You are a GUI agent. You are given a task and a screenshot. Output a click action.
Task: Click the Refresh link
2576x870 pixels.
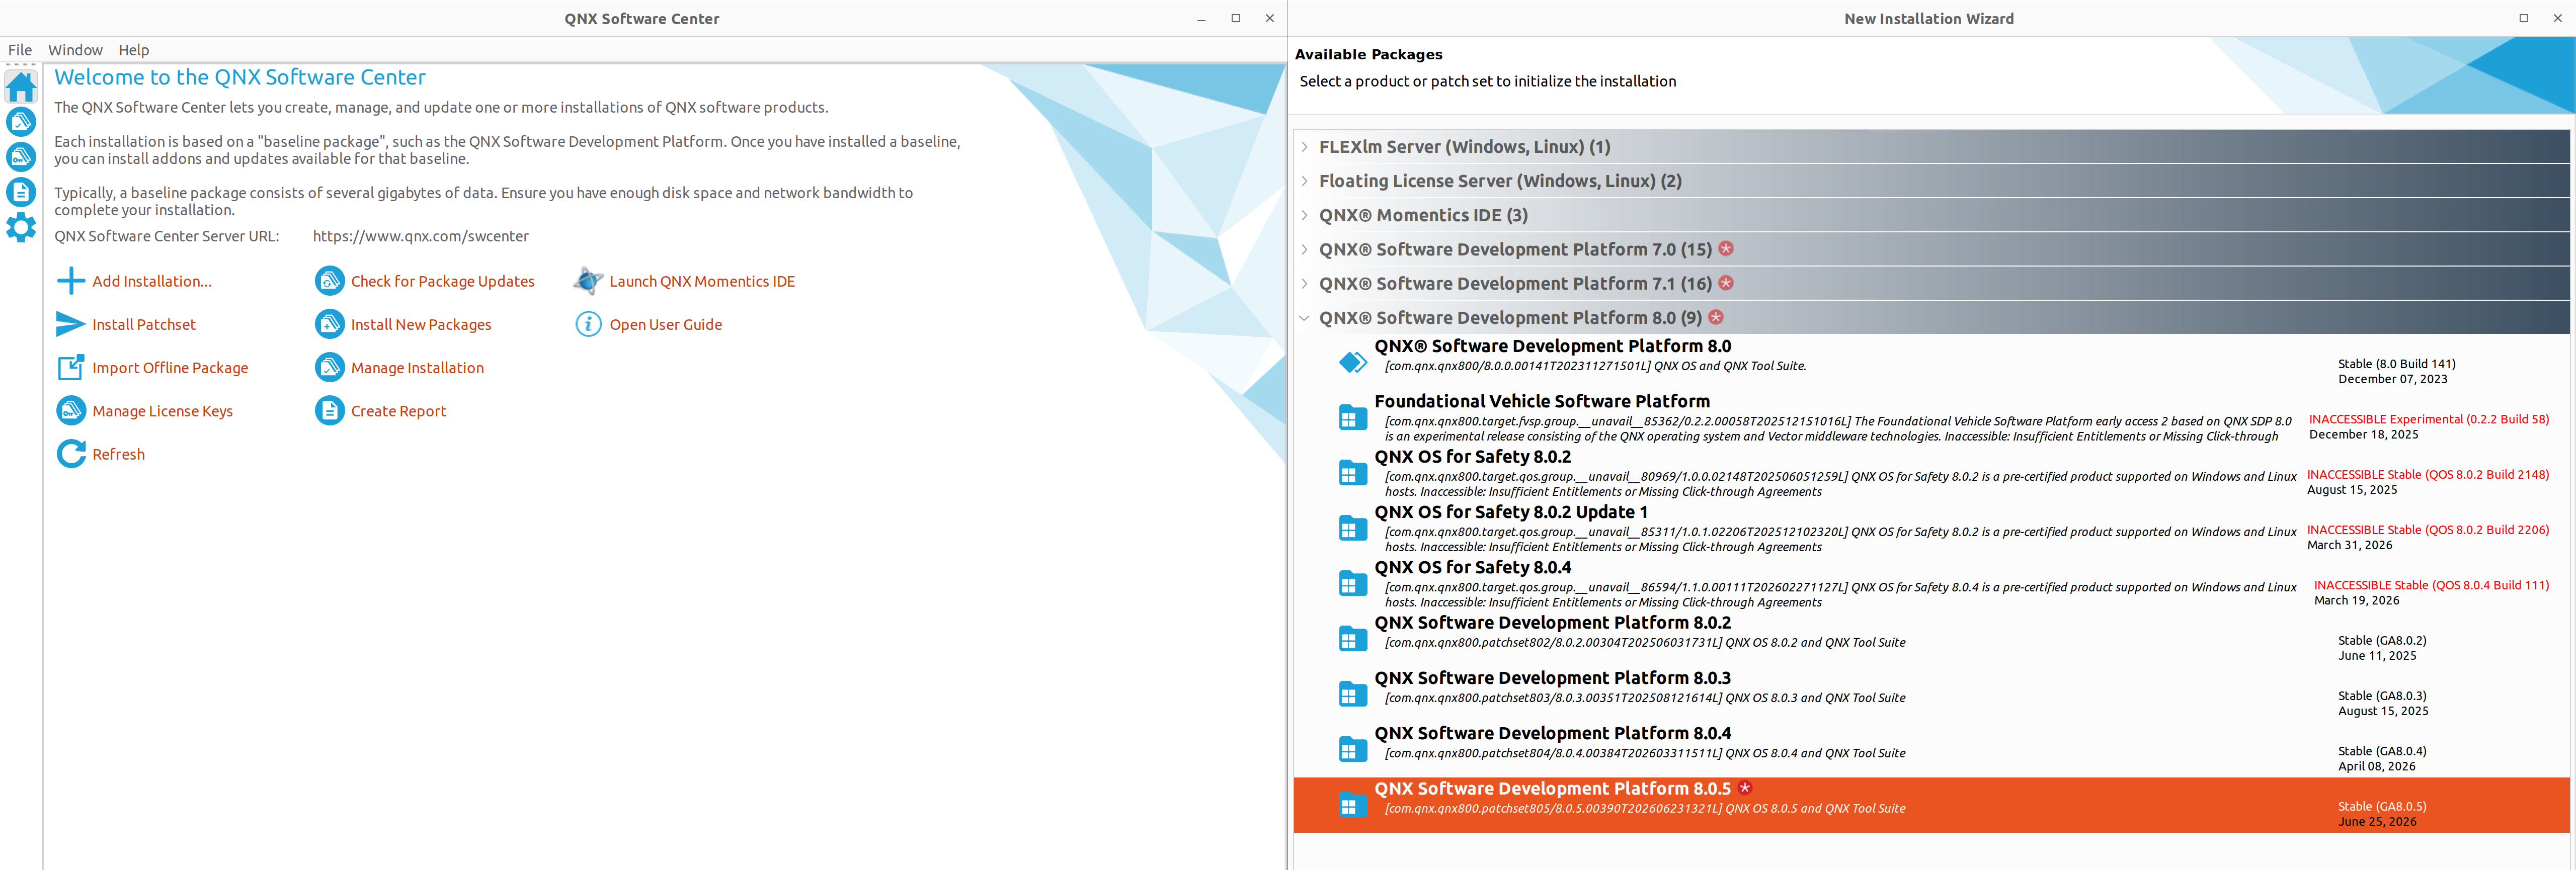118,454
